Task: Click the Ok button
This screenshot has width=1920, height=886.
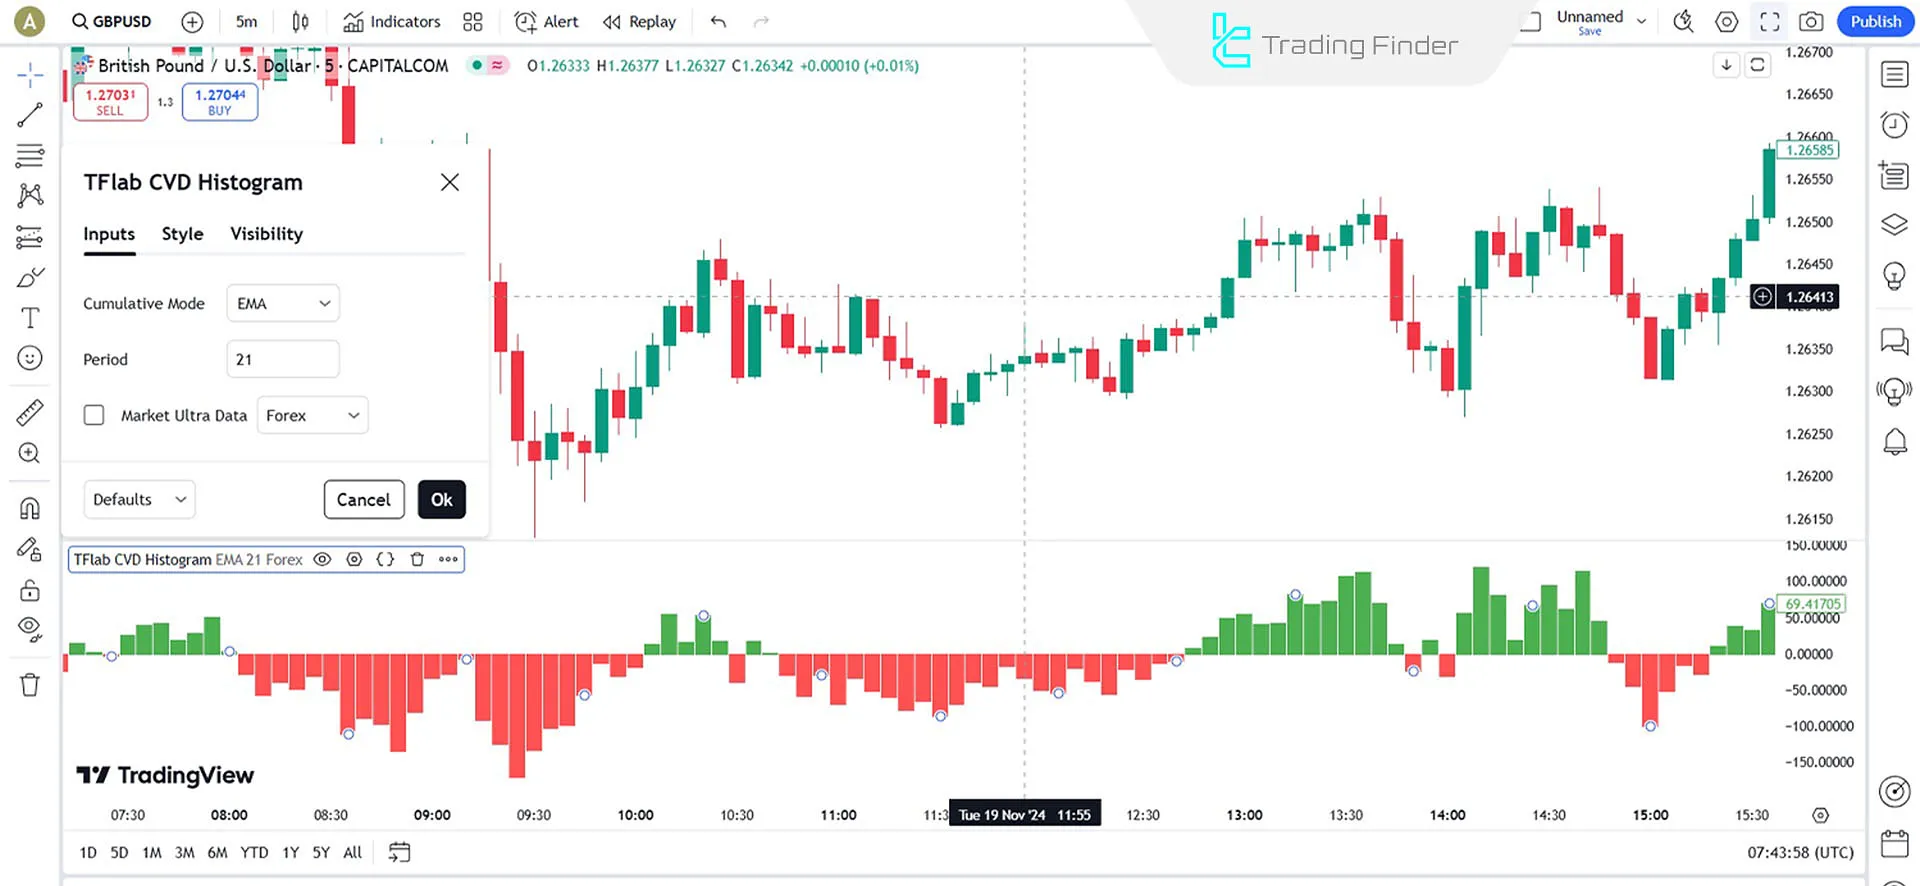Action: [x=441, y=500]
